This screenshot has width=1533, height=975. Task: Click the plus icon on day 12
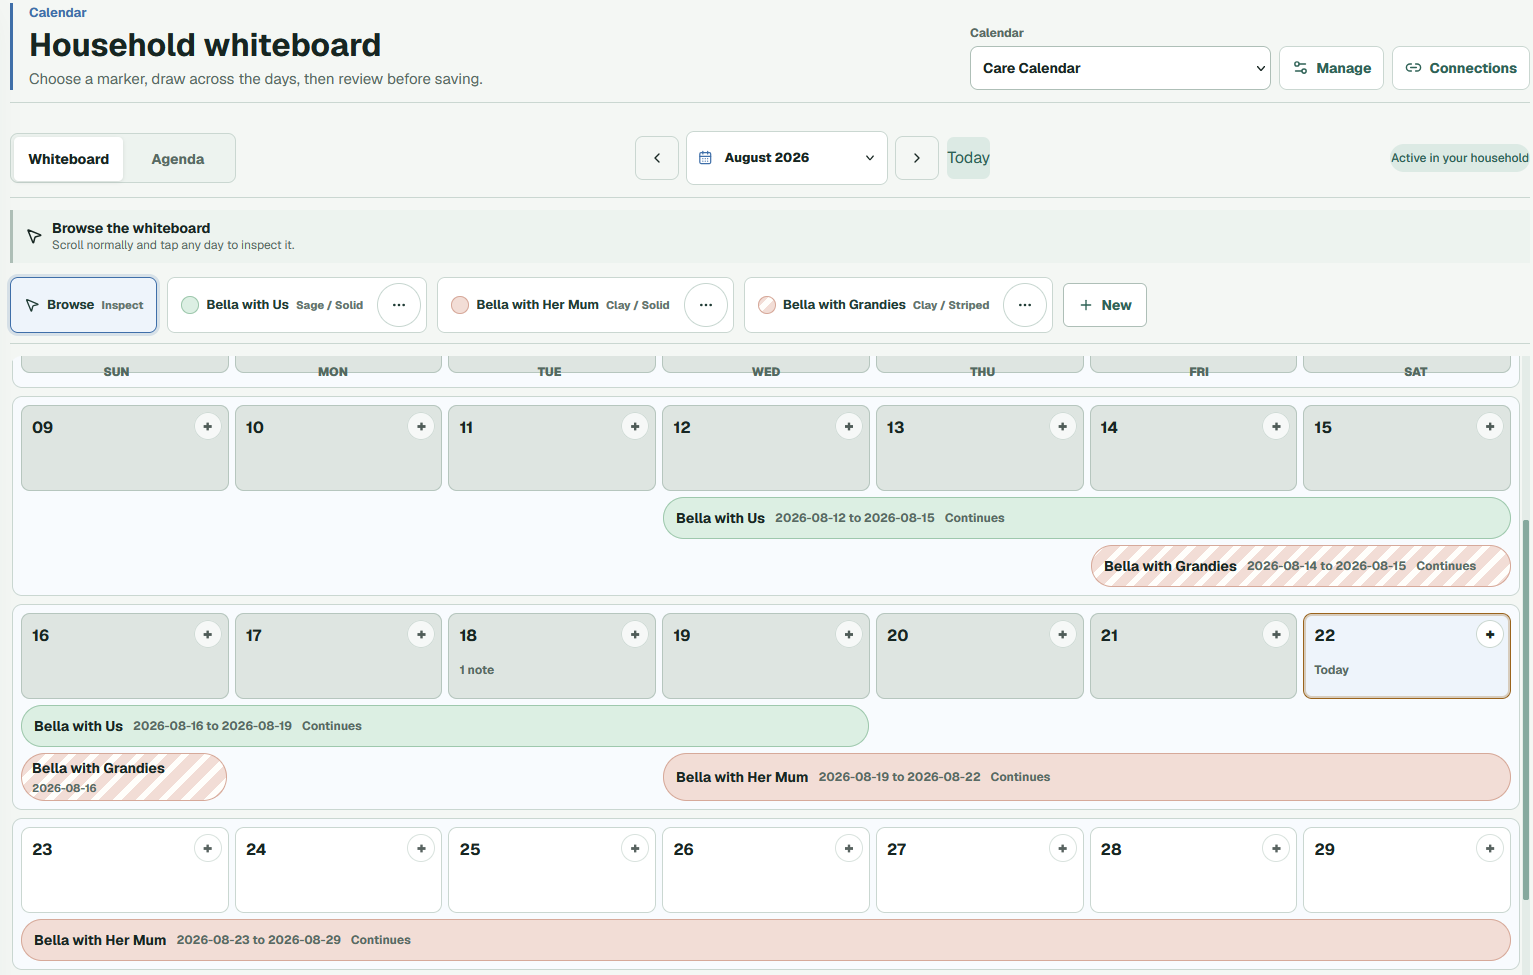[849, 427]
